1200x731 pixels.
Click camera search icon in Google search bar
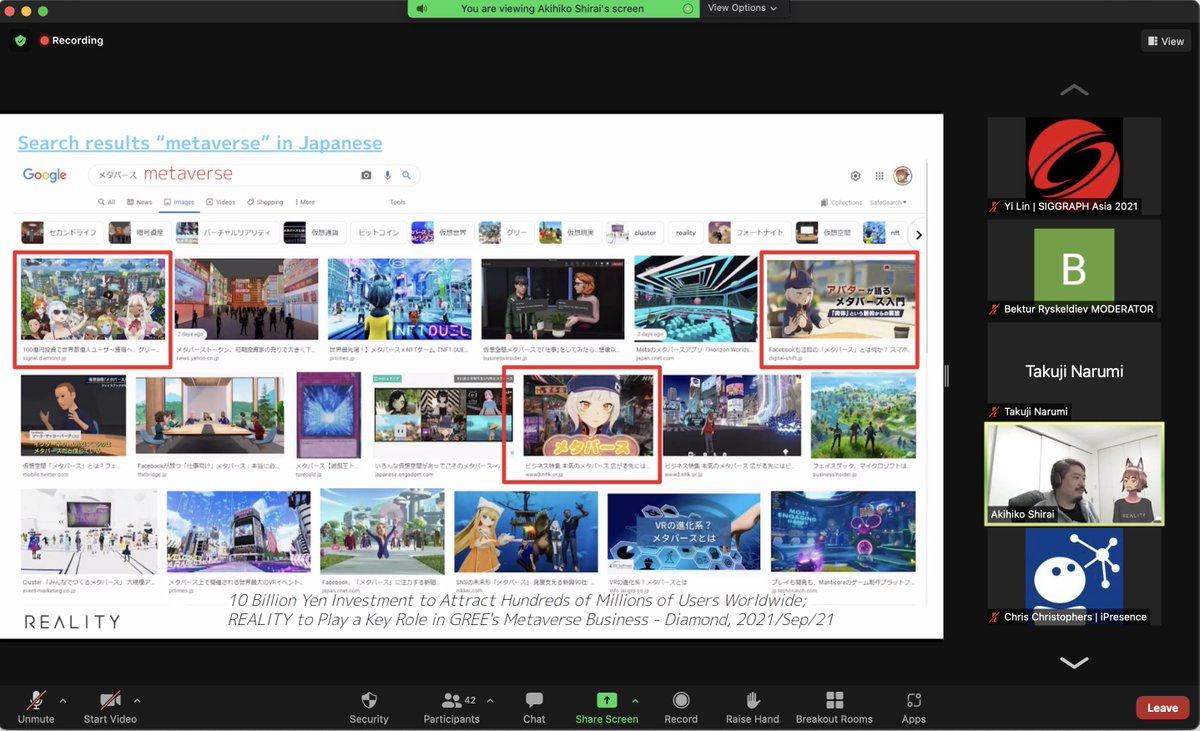[x=366, y=175]
